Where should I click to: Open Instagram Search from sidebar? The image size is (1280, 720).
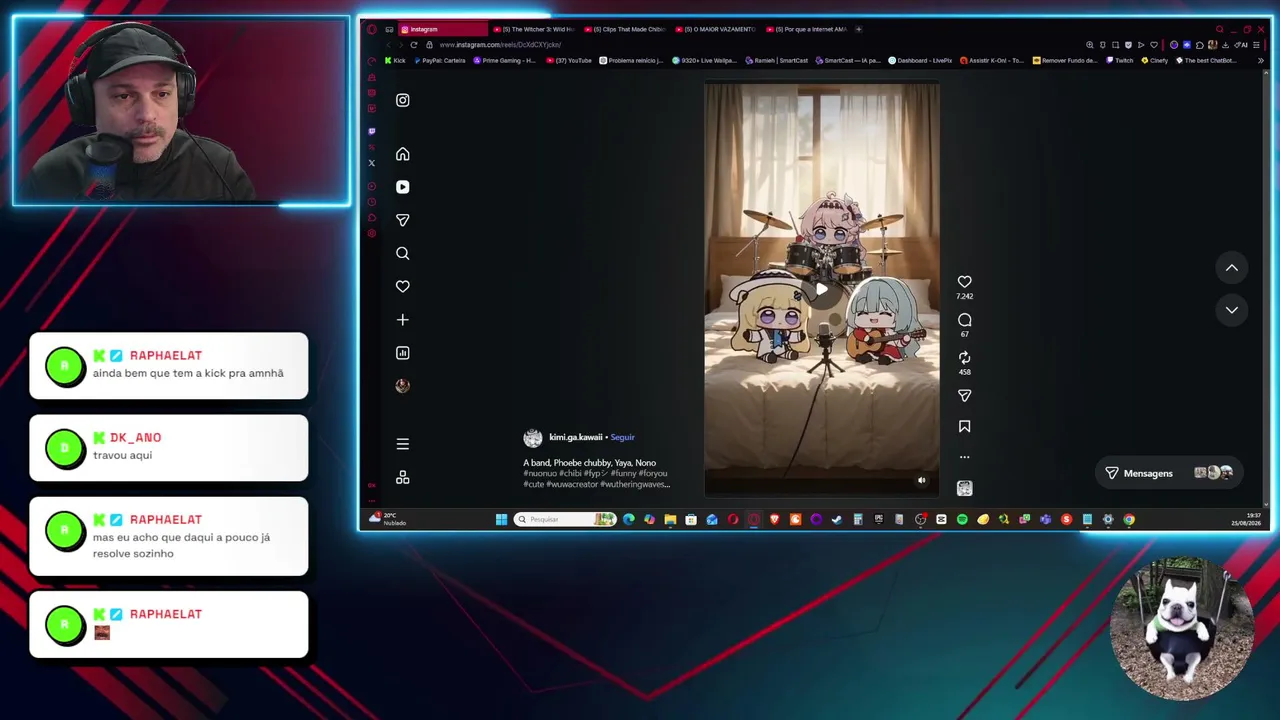(x=402, y=253)
